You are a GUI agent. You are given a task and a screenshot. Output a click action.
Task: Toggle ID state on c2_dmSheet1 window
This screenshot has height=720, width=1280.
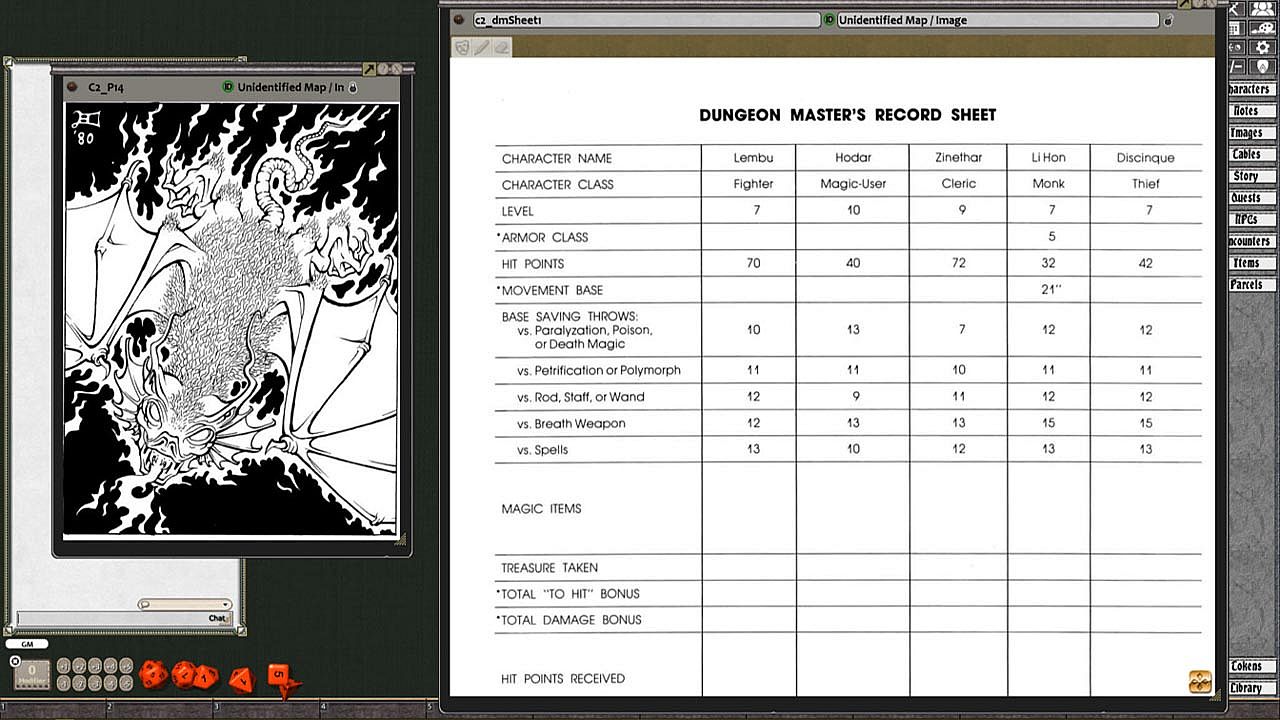coord(829,19)
